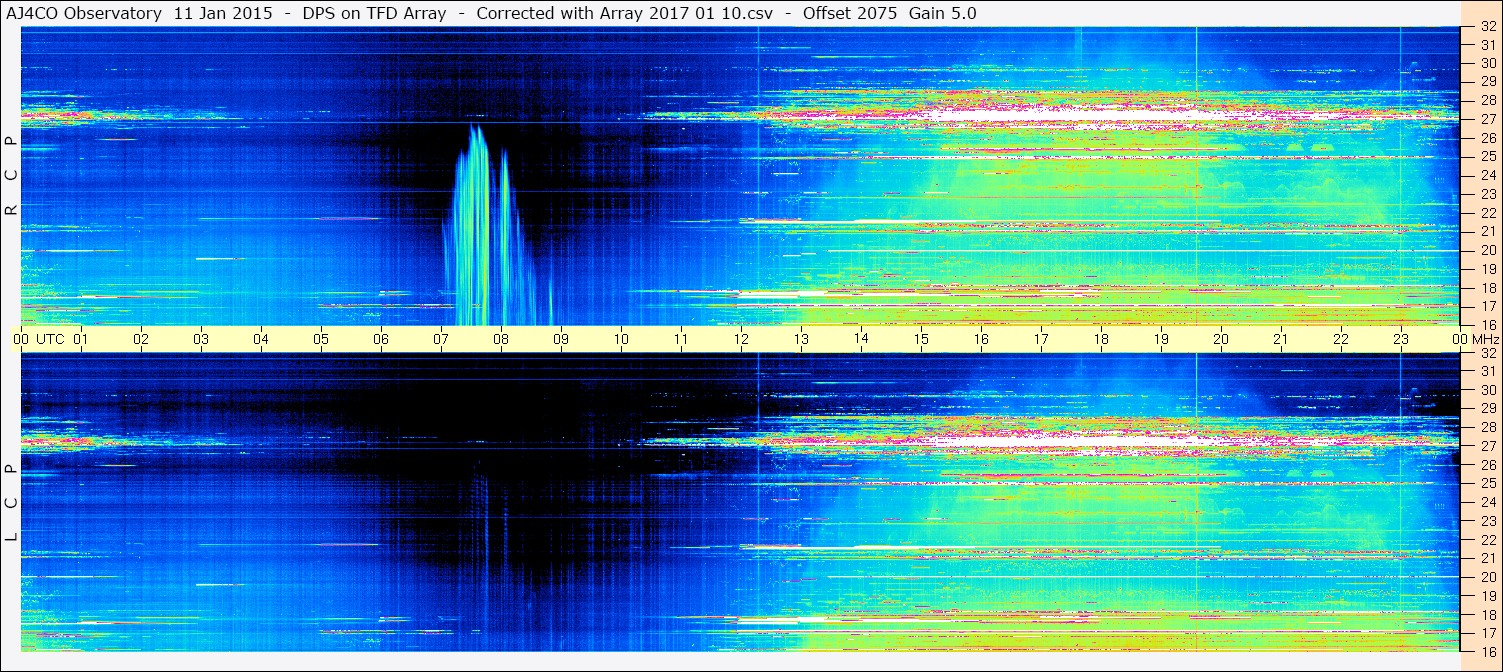The image size is (1503, 672).
Task: Click the "UTC" label on the time axis
Action: click(50, 339)
